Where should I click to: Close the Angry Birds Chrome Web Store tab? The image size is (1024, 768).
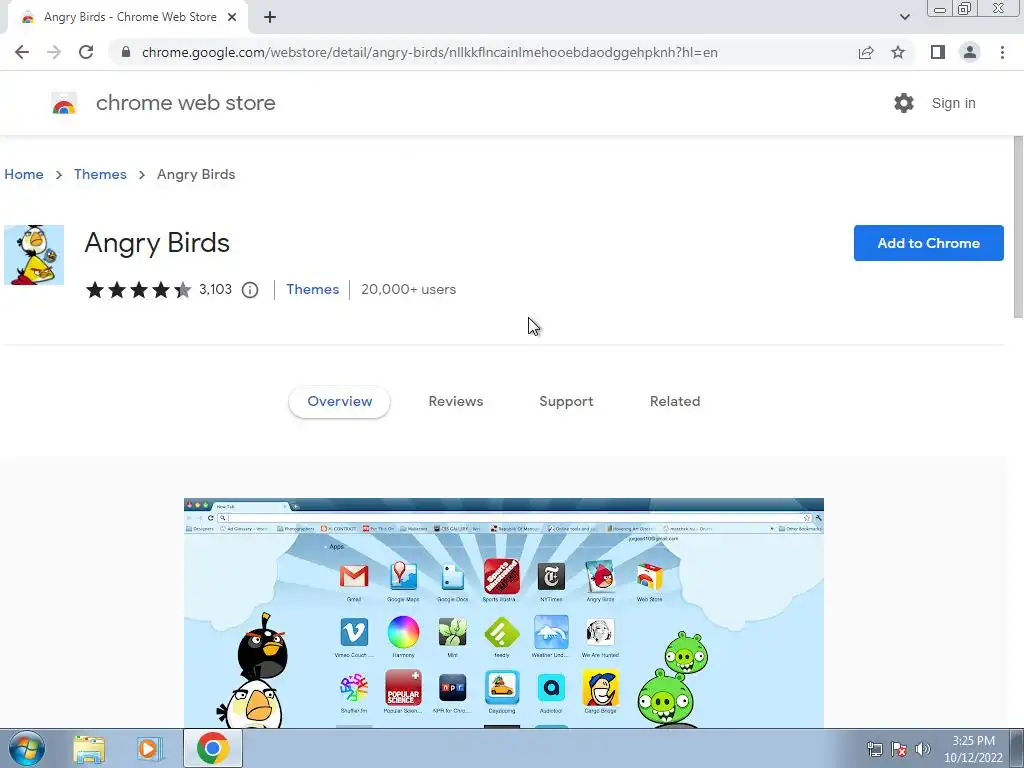[232, 18]
